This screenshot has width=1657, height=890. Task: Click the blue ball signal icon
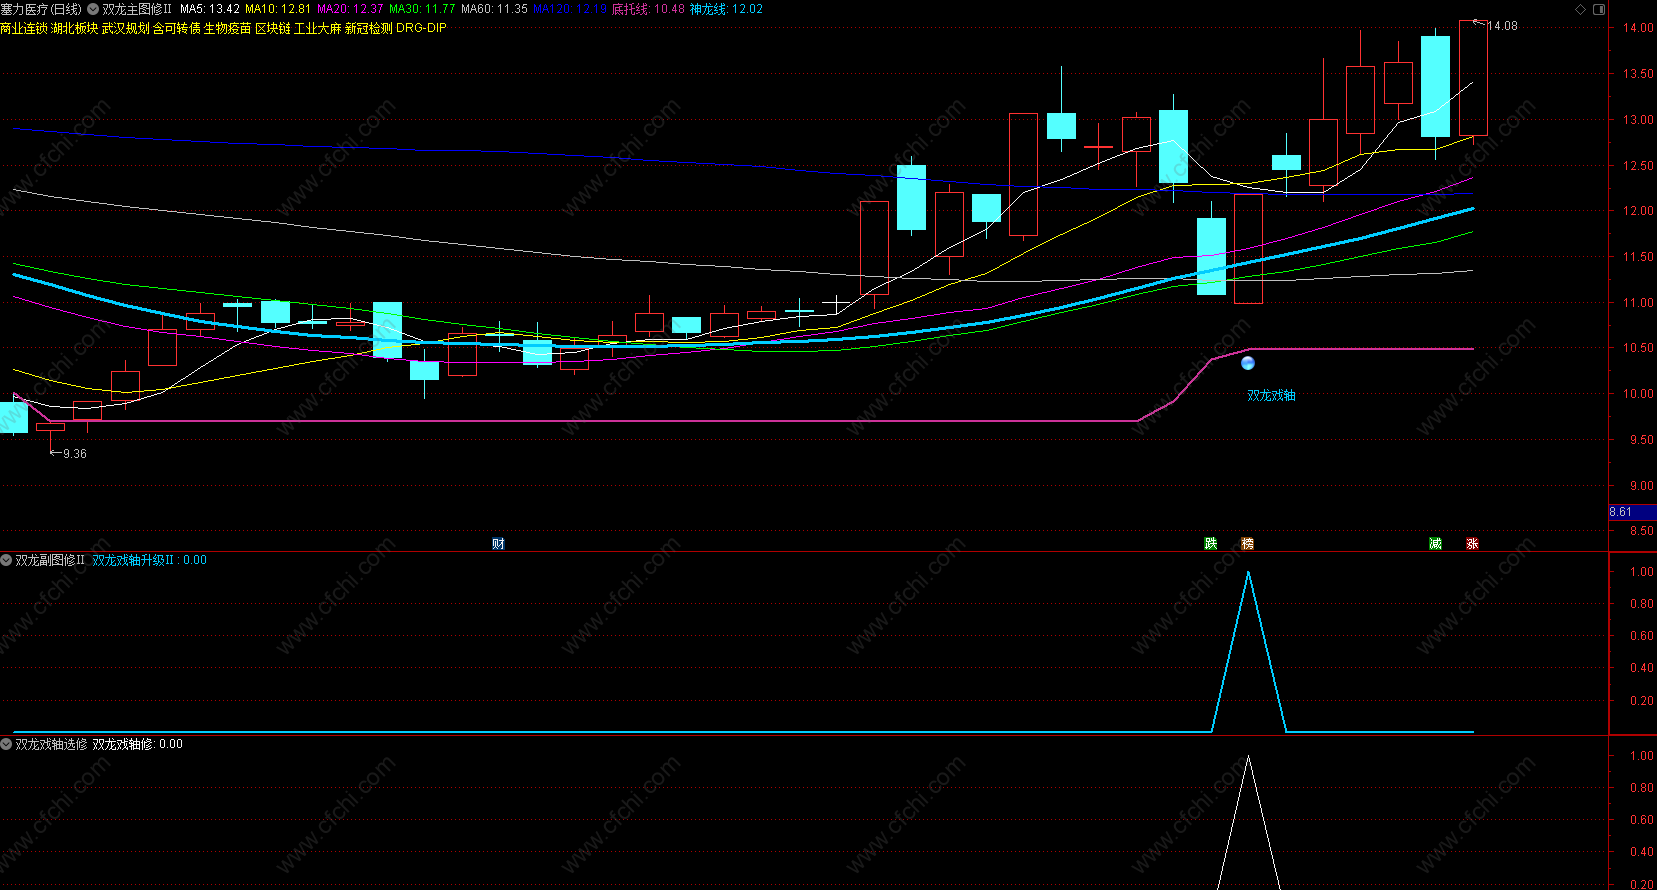1248,363
